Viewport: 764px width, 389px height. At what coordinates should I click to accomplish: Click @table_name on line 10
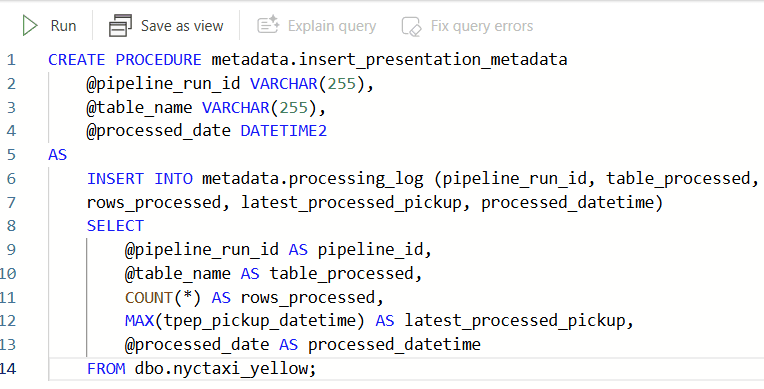point(178,273)
